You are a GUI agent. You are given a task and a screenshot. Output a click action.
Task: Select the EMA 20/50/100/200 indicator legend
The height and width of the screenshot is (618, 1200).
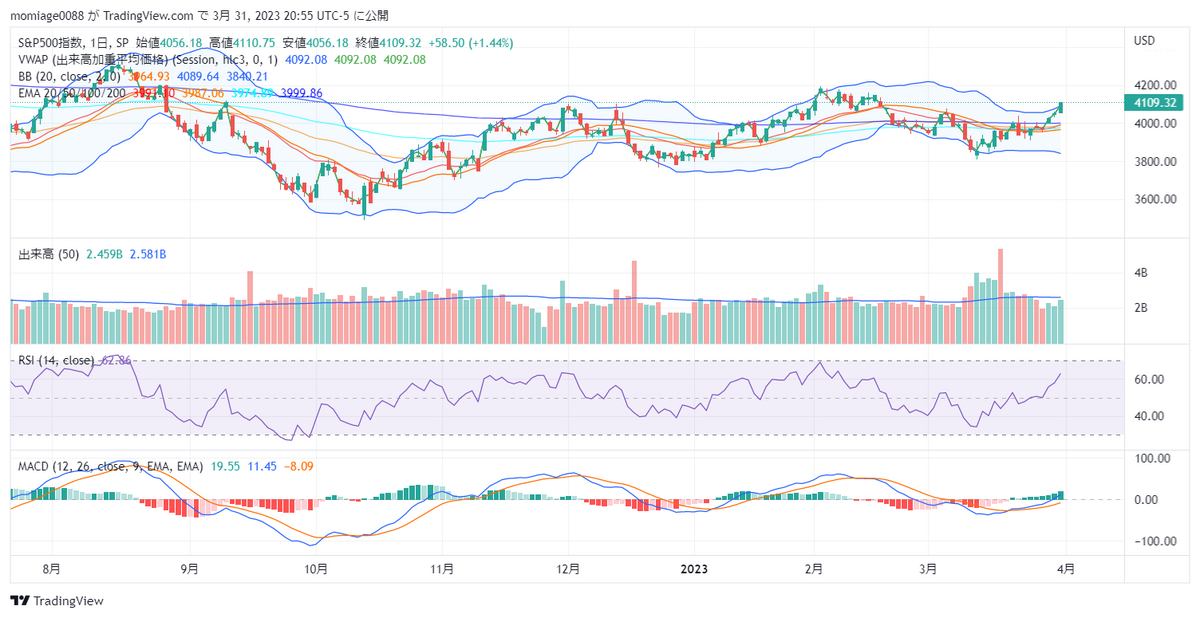coord(72,93)
